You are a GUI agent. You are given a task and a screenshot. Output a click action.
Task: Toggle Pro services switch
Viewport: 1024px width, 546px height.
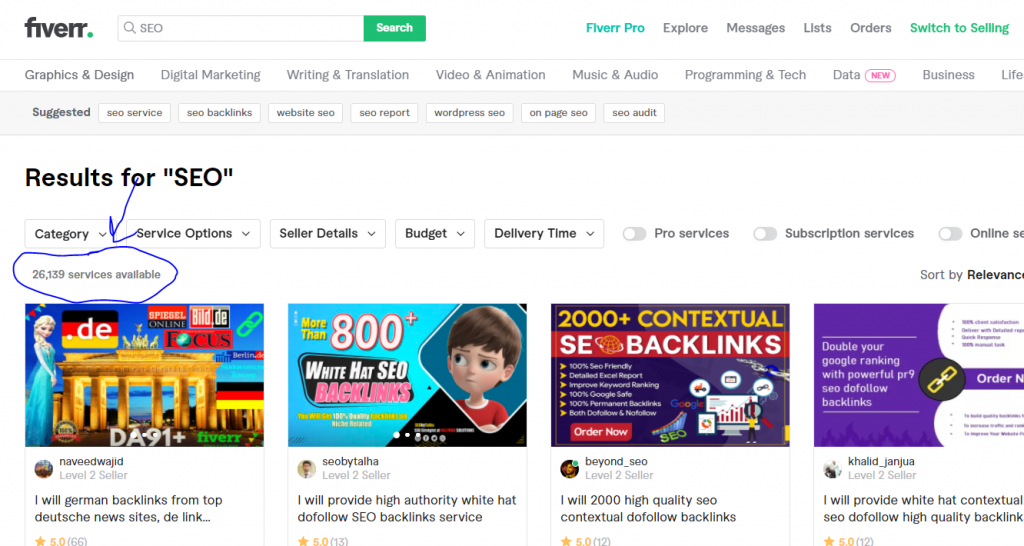pos(634,233)
